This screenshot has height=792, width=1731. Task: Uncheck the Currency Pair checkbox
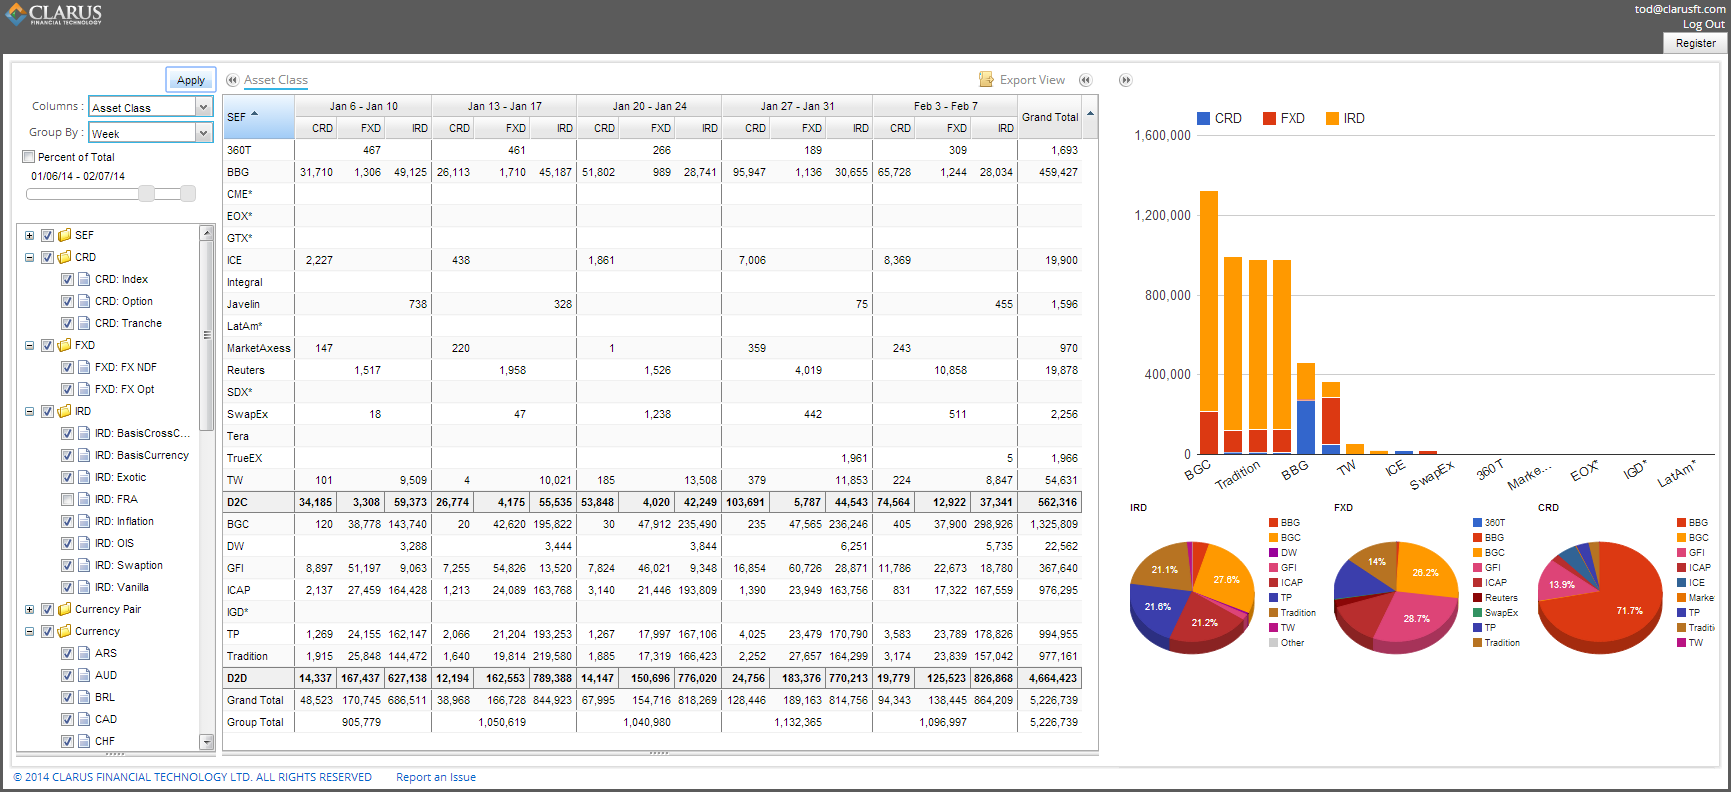pyautogui.click(x=47, y=609)
